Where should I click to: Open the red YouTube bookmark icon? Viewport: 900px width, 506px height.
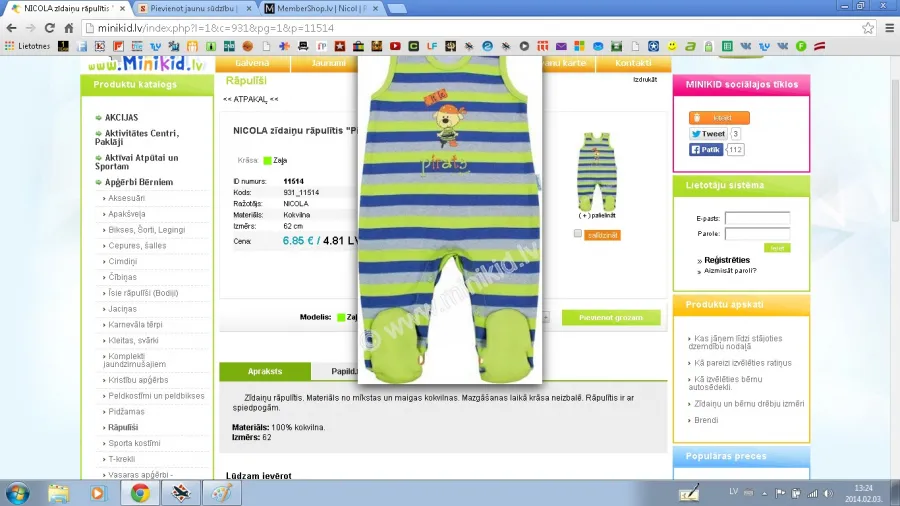tap(395, 46)
